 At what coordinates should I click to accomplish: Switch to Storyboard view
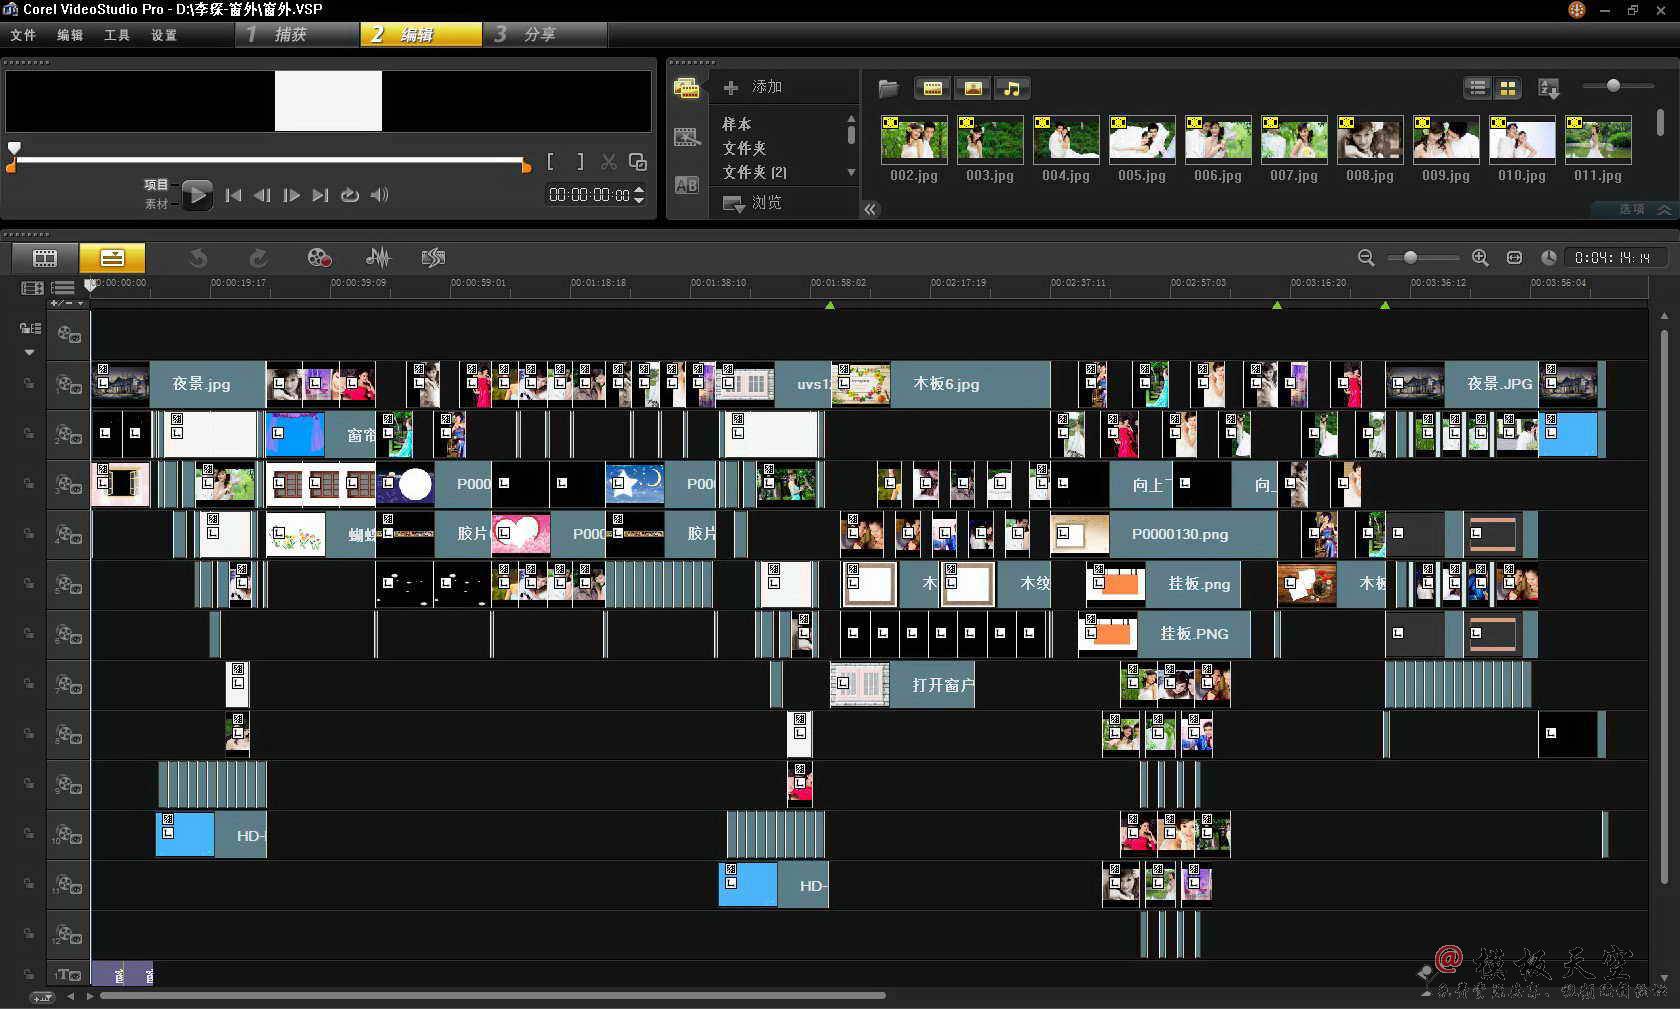45,258
